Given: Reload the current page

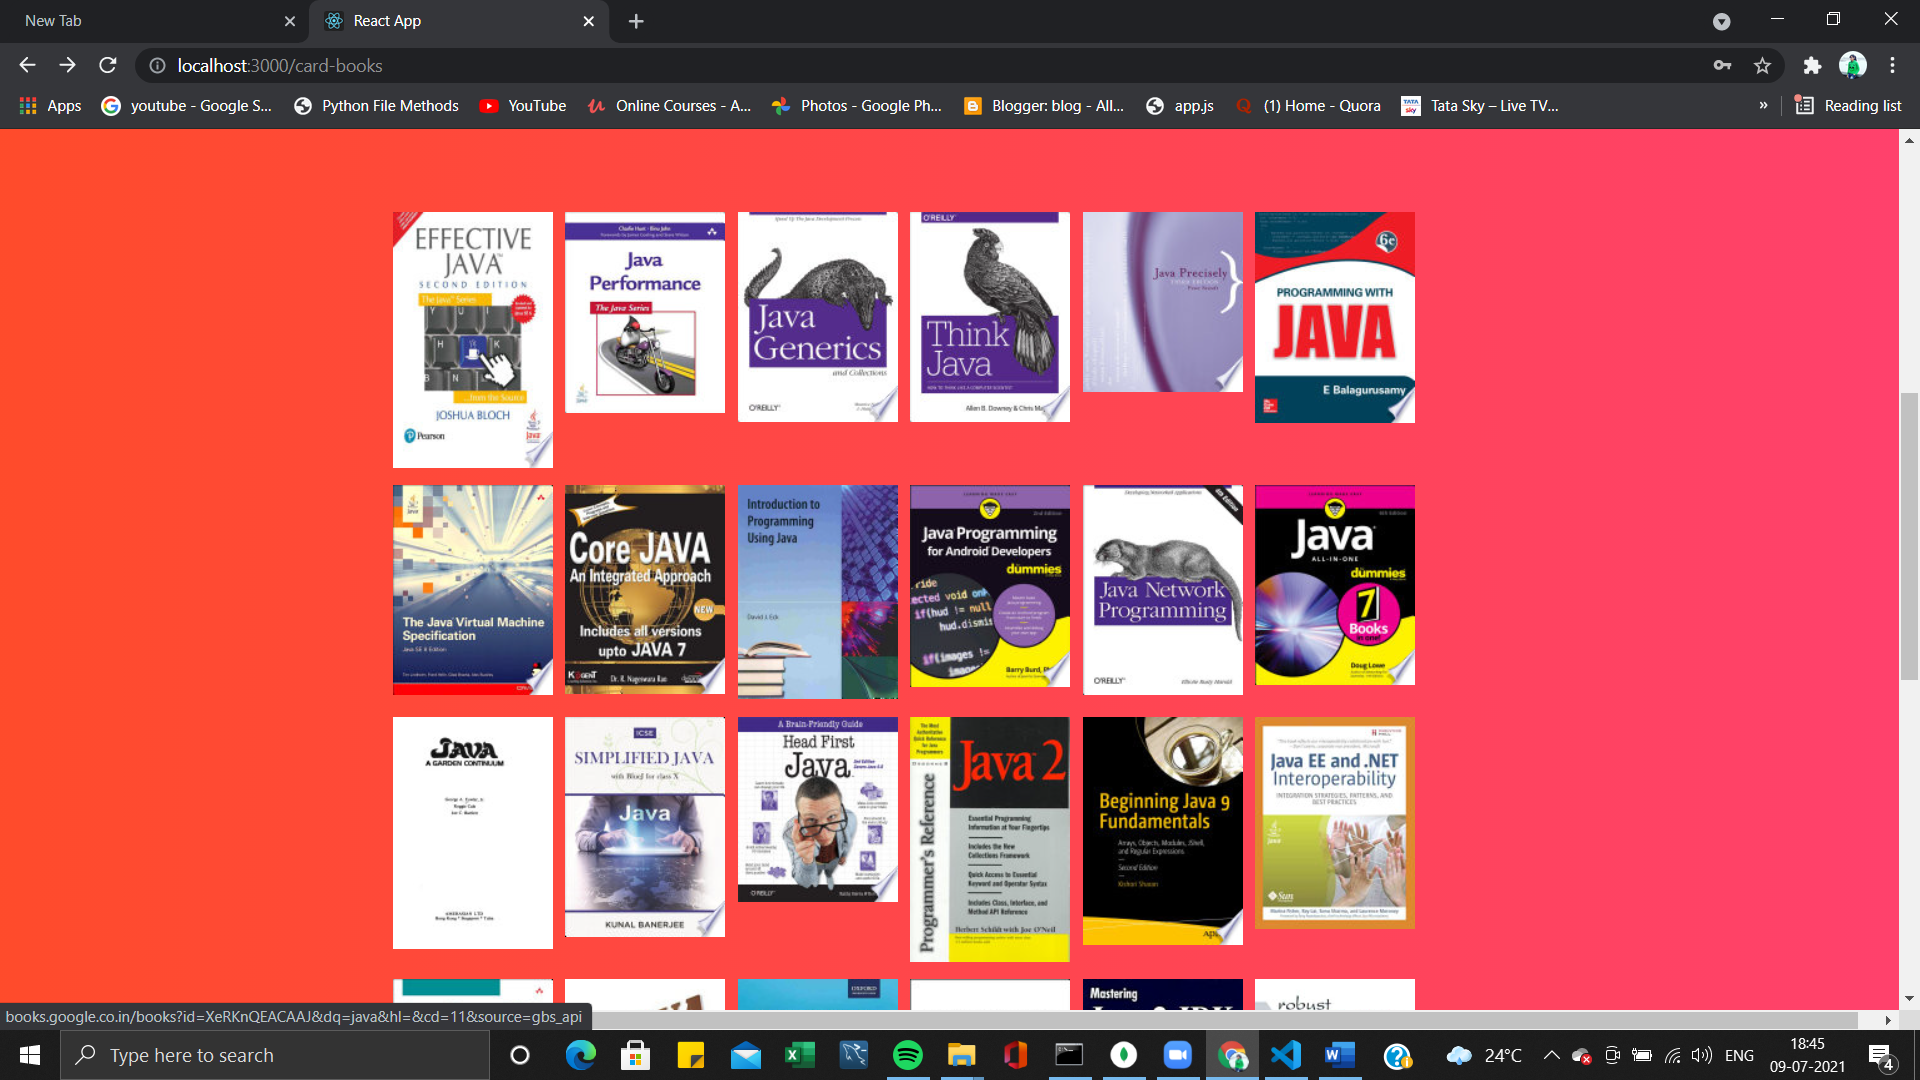Looking at the screenshot, I should pos(108,65).
